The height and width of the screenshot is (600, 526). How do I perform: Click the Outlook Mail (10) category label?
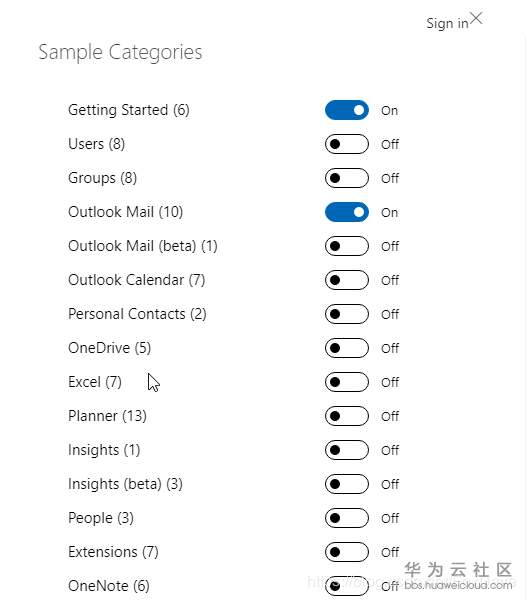click(125, 212)
